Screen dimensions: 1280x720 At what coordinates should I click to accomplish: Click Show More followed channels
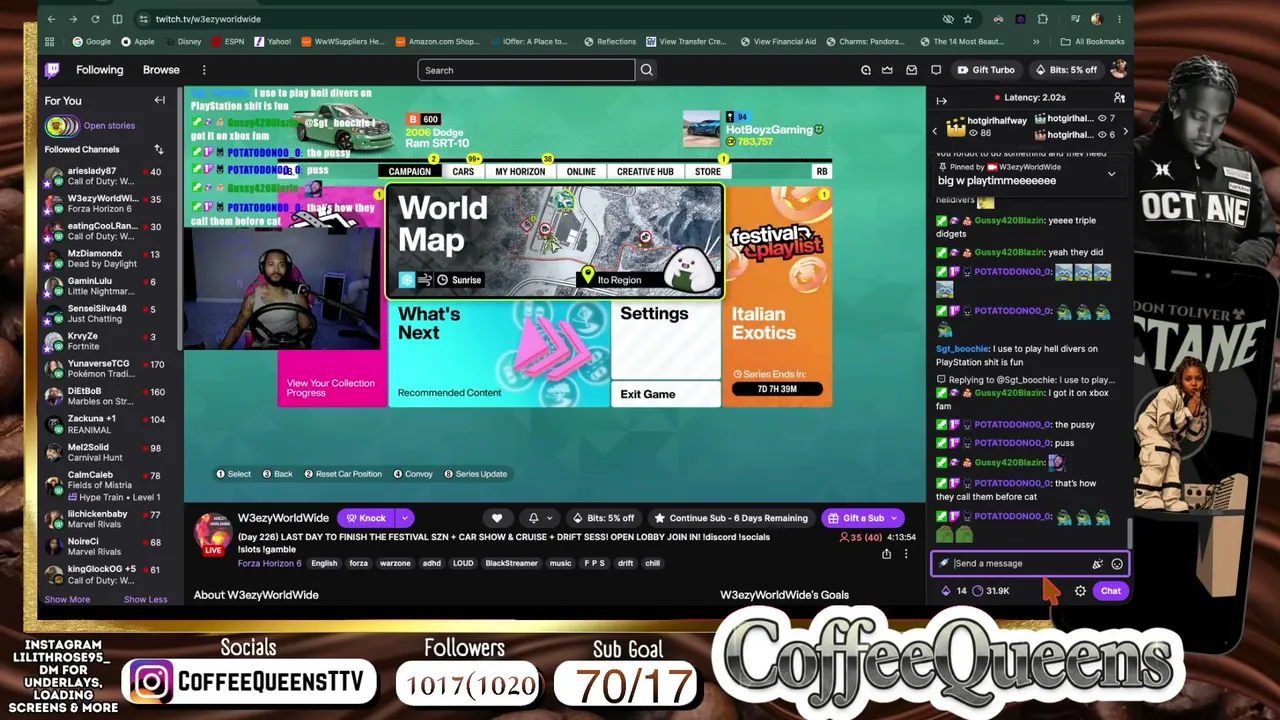pos(67,600)
